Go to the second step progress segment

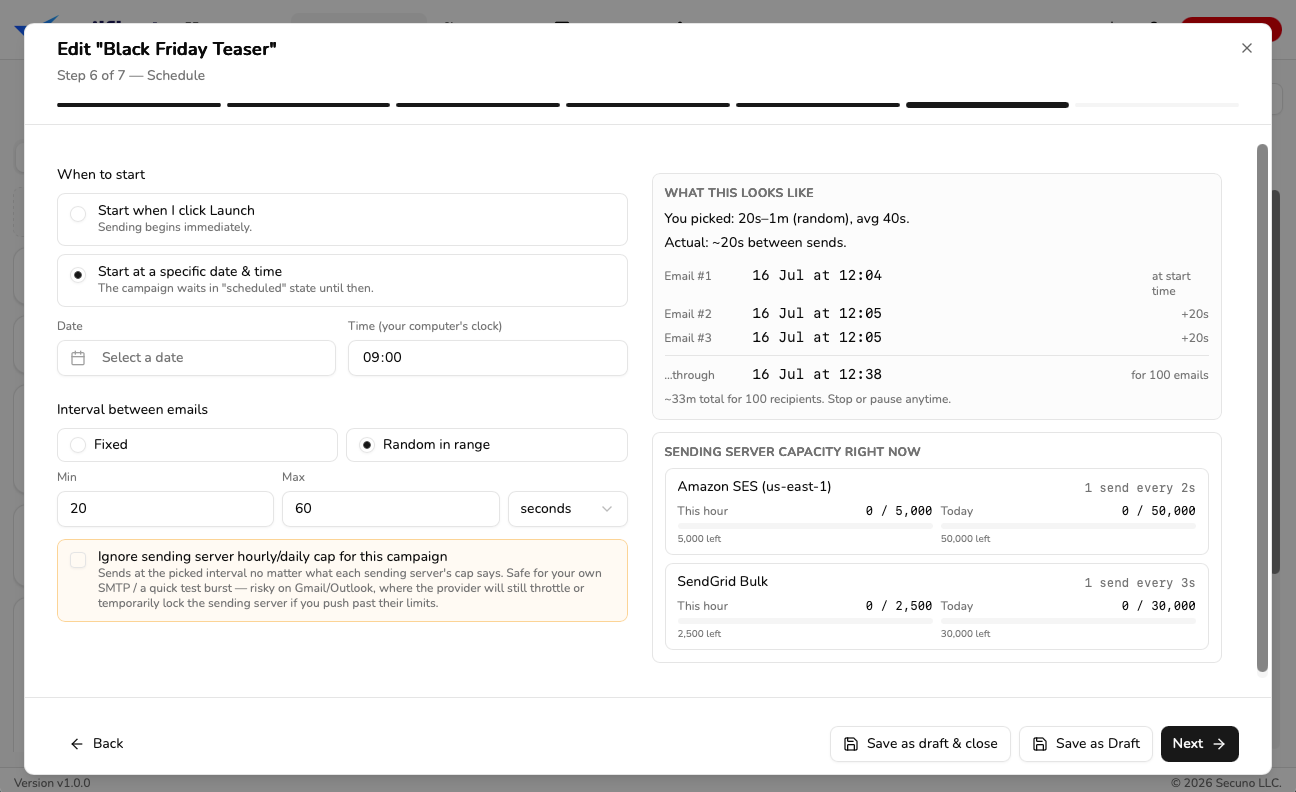click(308, 105)
